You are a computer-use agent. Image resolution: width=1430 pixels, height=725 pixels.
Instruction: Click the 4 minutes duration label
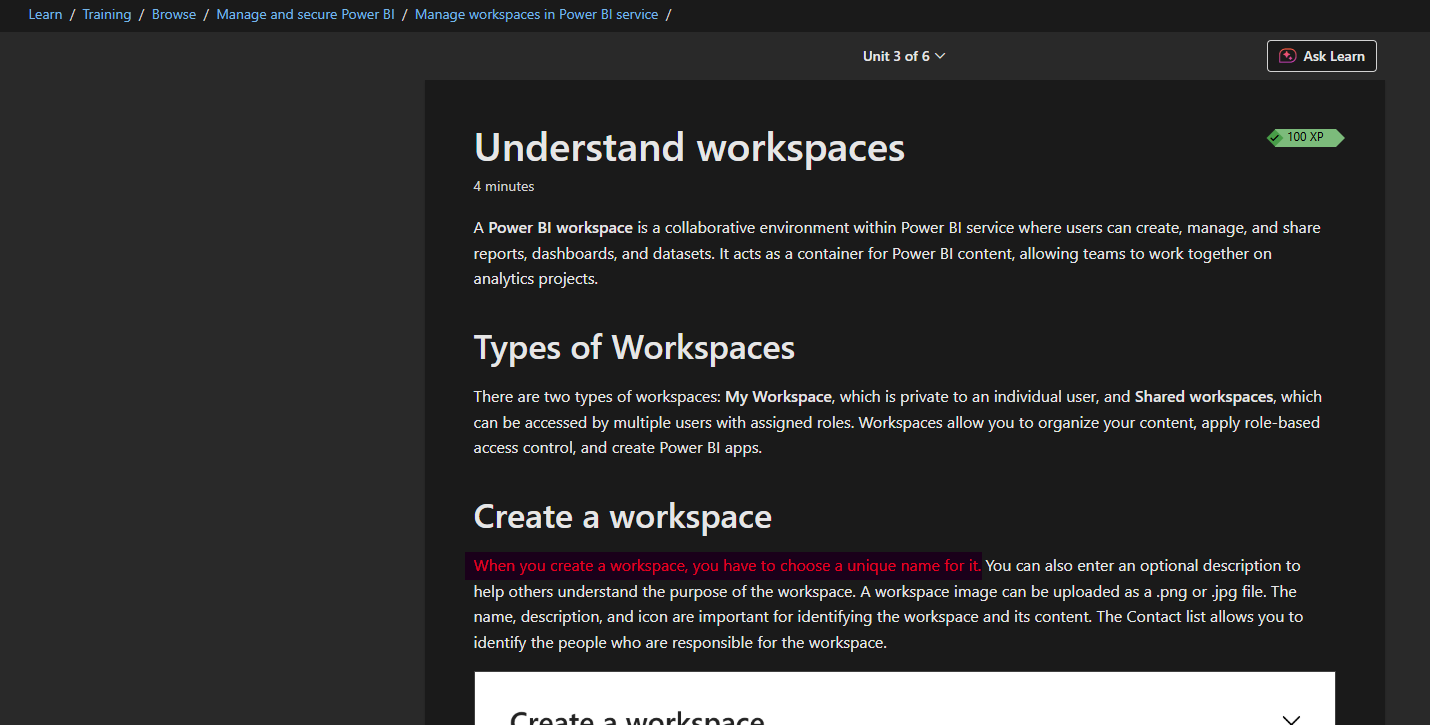click(503, 186)
